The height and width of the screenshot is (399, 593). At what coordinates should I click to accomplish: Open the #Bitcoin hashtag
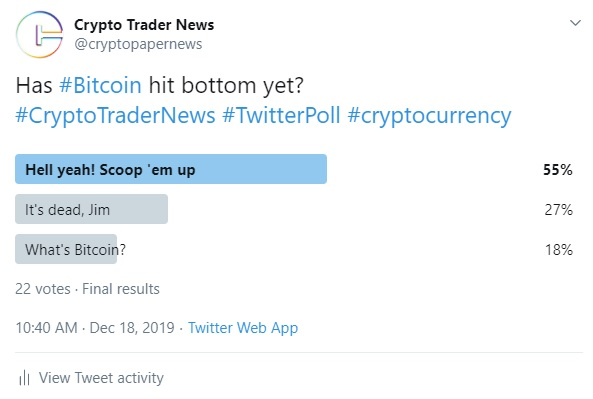click(100, 85)
